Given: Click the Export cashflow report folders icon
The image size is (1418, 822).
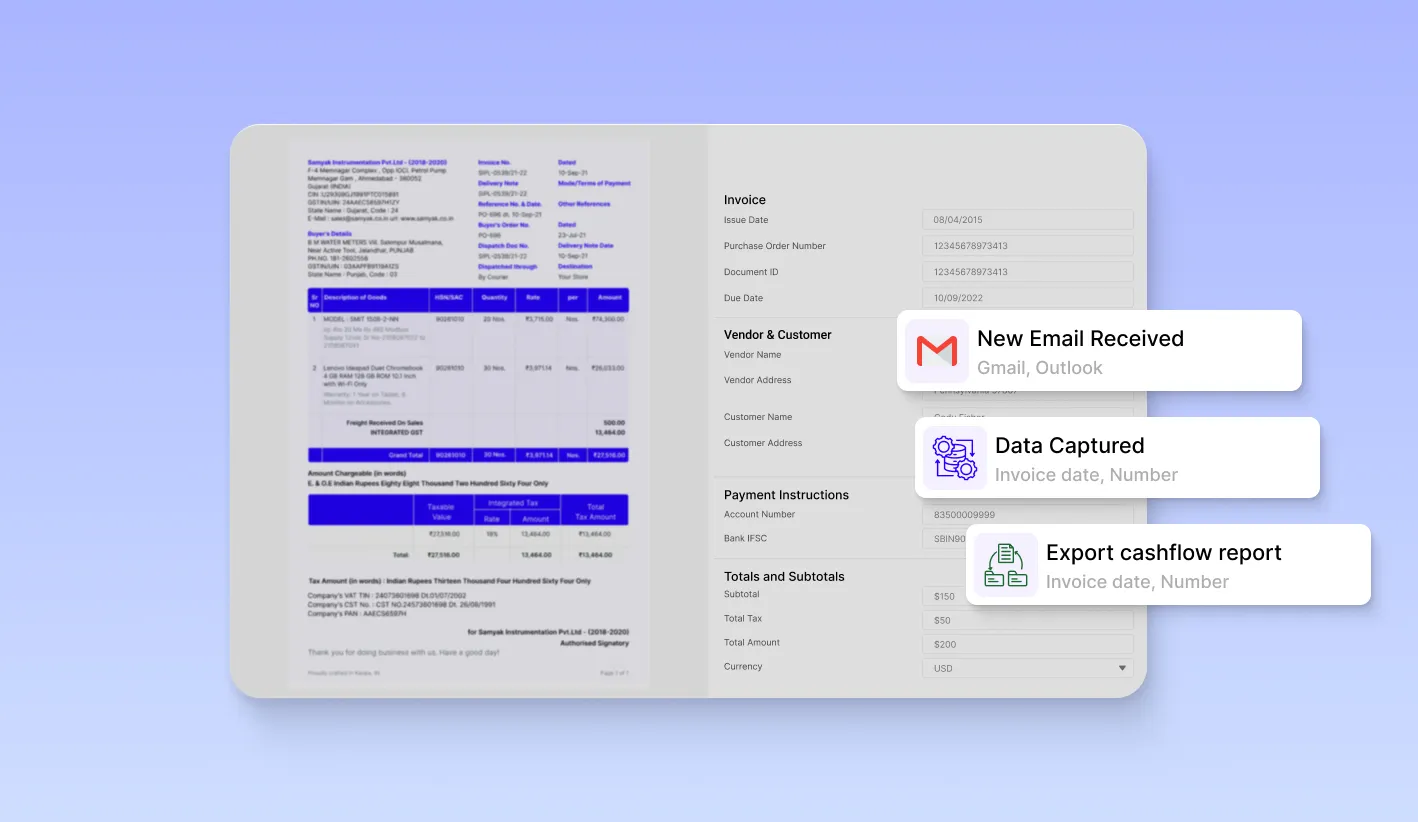Looking at the screenshot, I should [1005, 564].
